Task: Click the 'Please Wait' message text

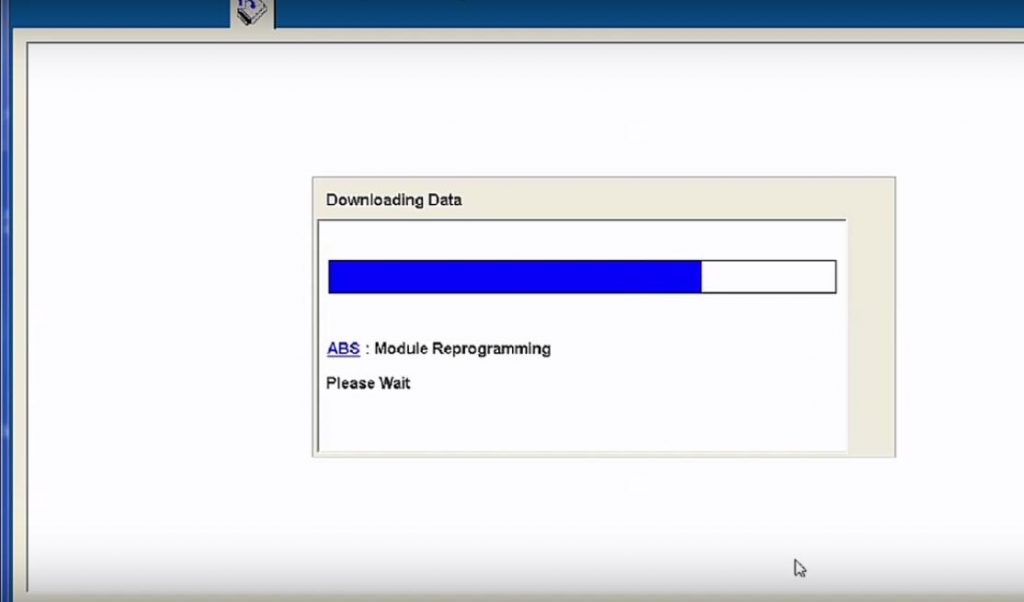Action: tap(368, 383)
